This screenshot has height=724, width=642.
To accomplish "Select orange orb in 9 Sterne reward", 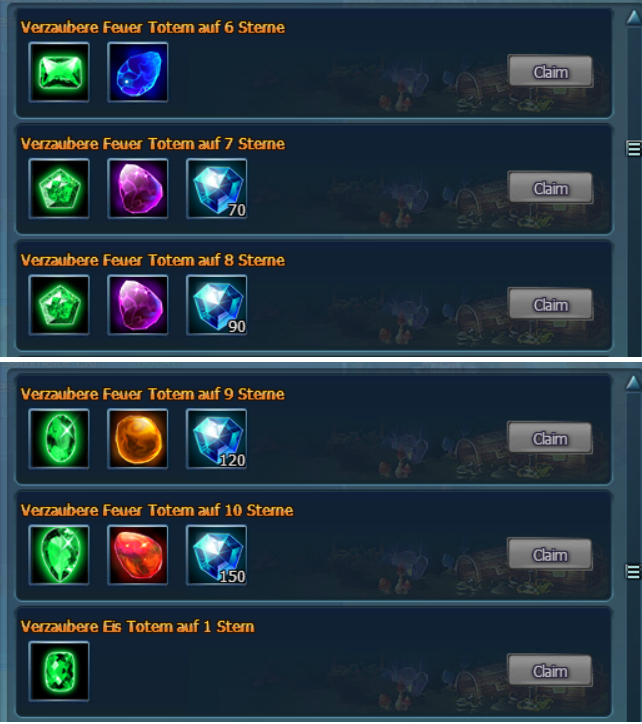I will click(x=138, y=439).
